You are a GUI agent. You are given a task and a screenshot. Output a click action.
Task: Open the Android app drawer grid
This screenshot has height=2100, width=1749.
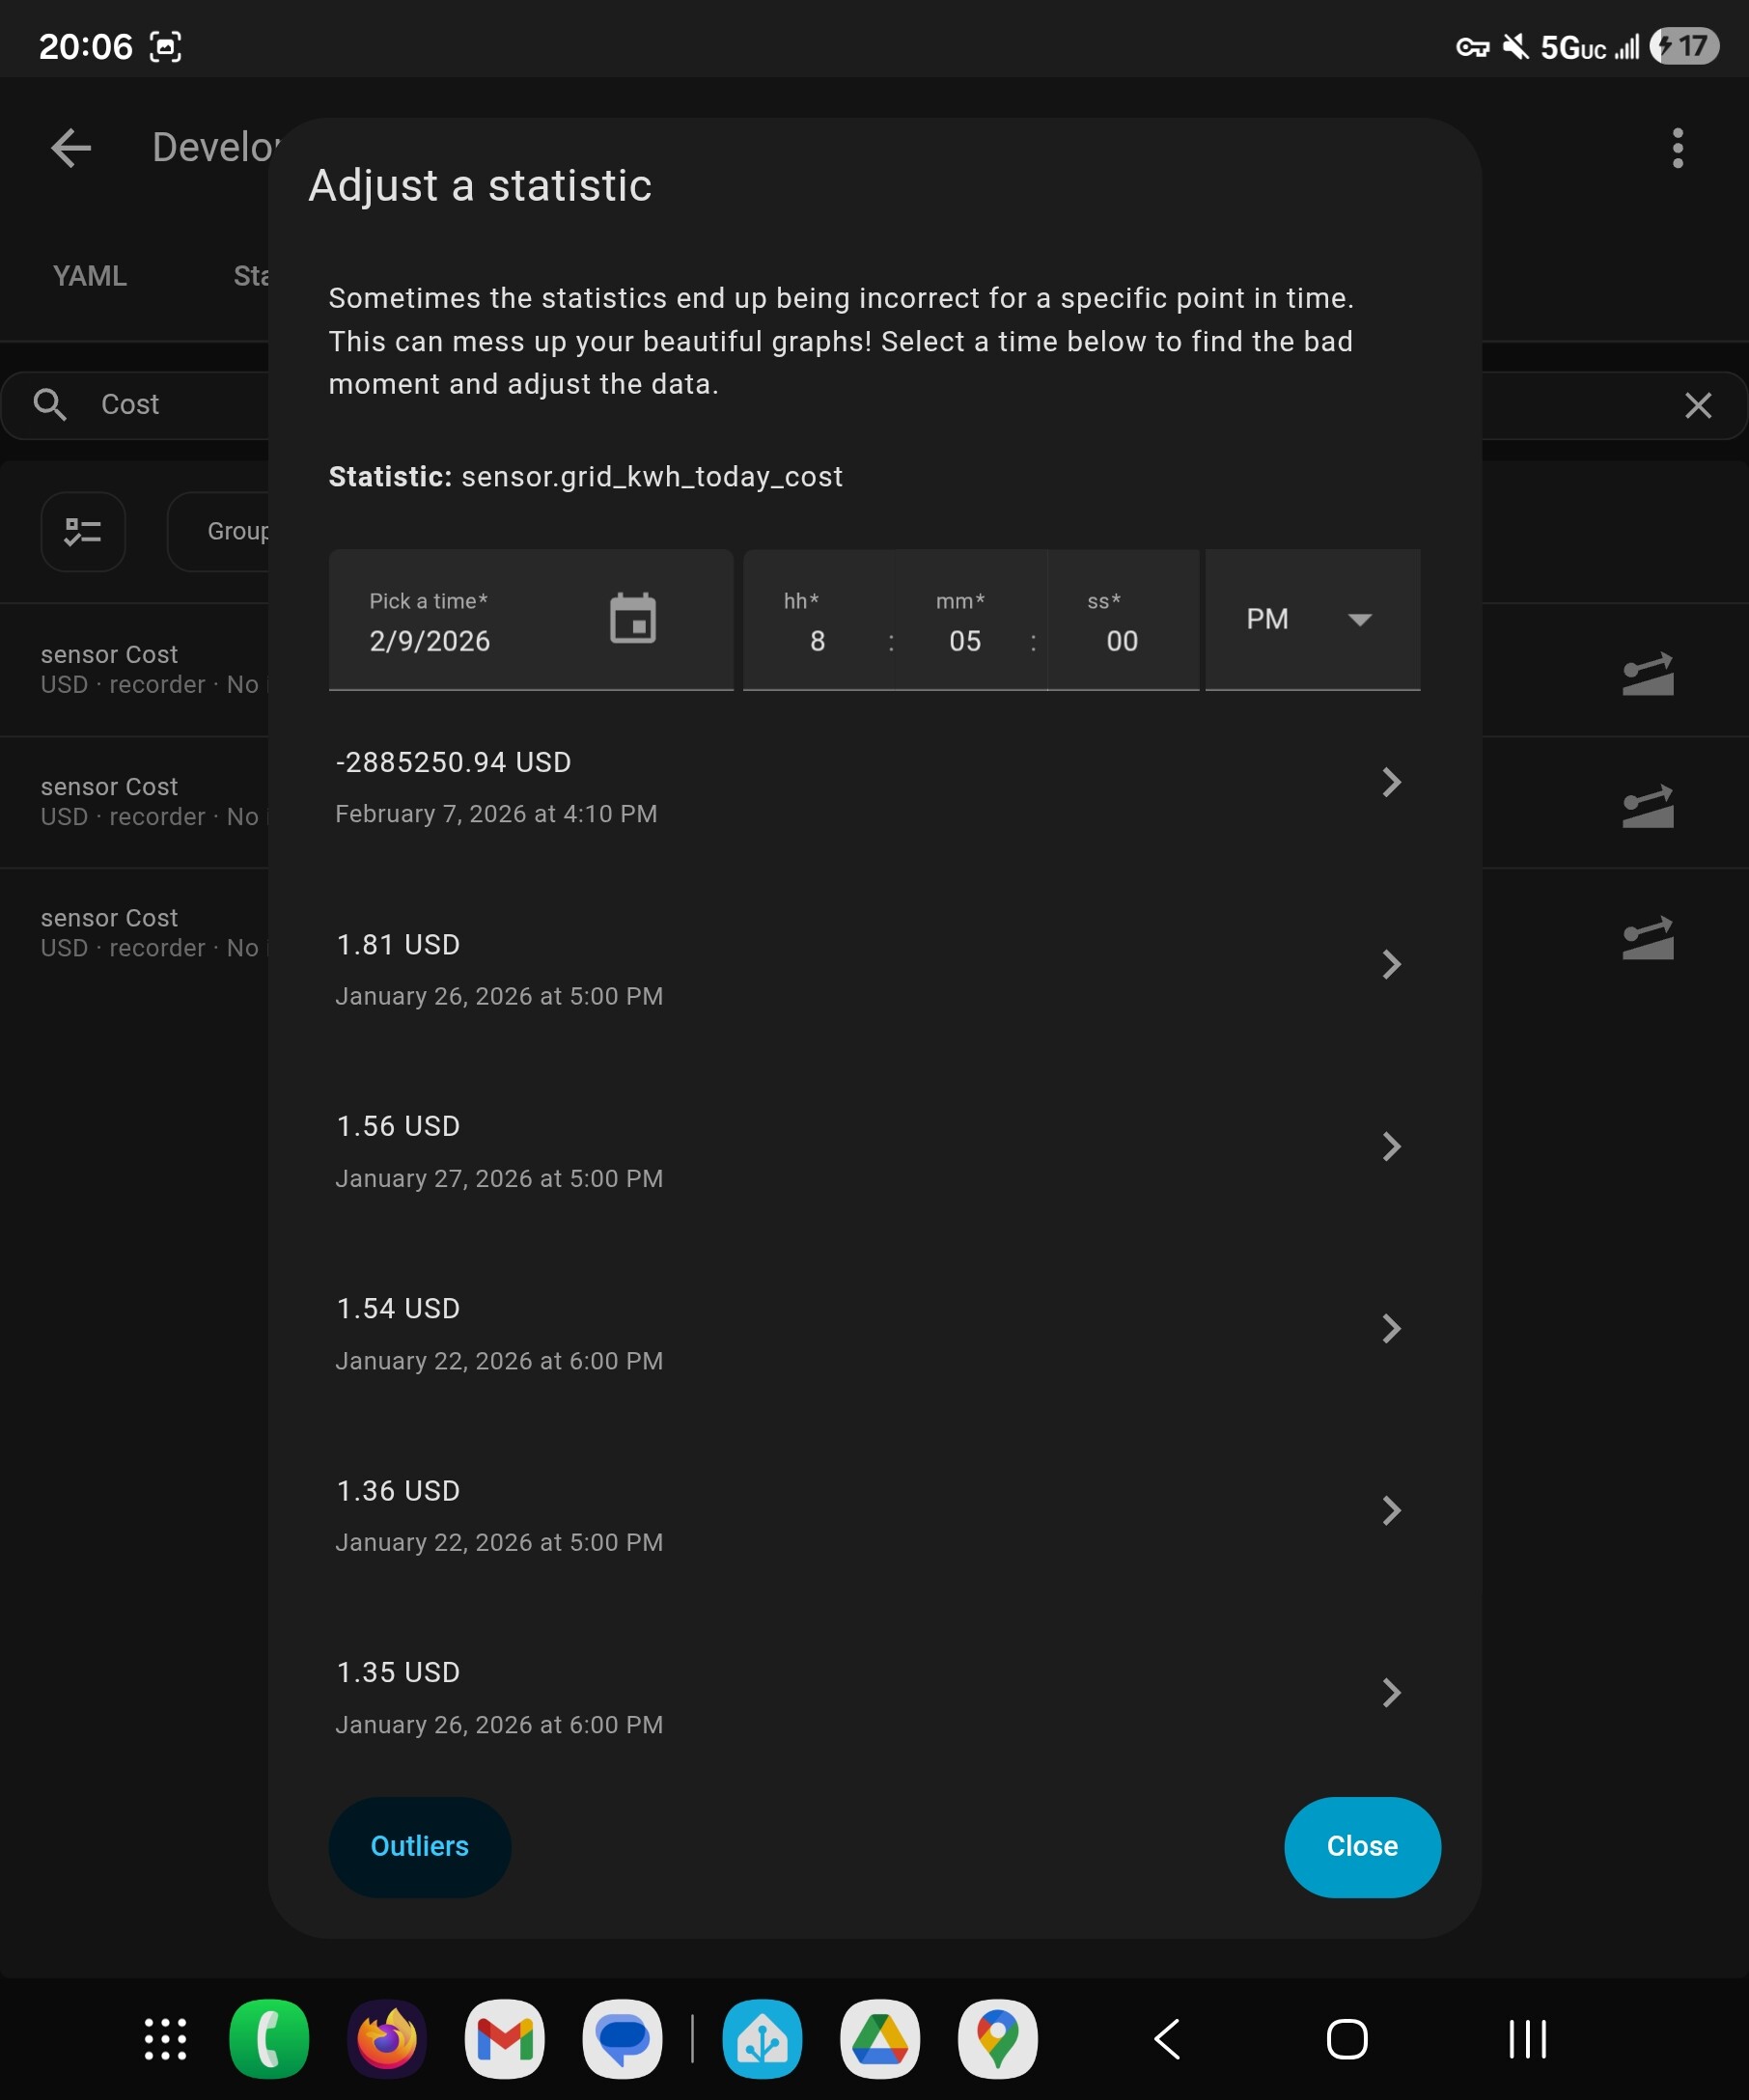tap(165, 2039)
